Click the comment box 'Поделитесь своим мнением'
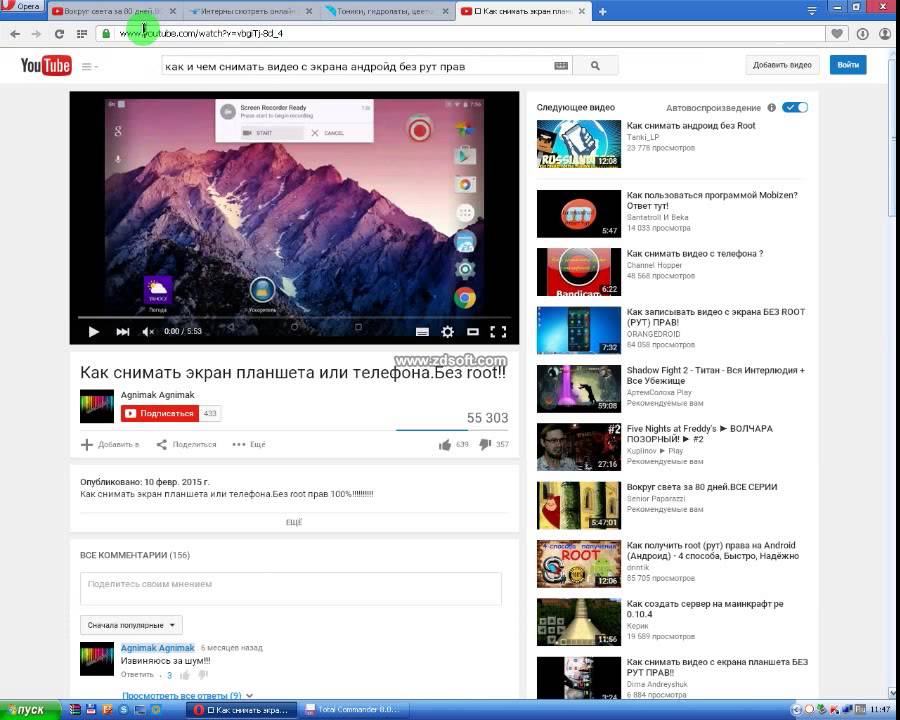 [x=291, y=587]
